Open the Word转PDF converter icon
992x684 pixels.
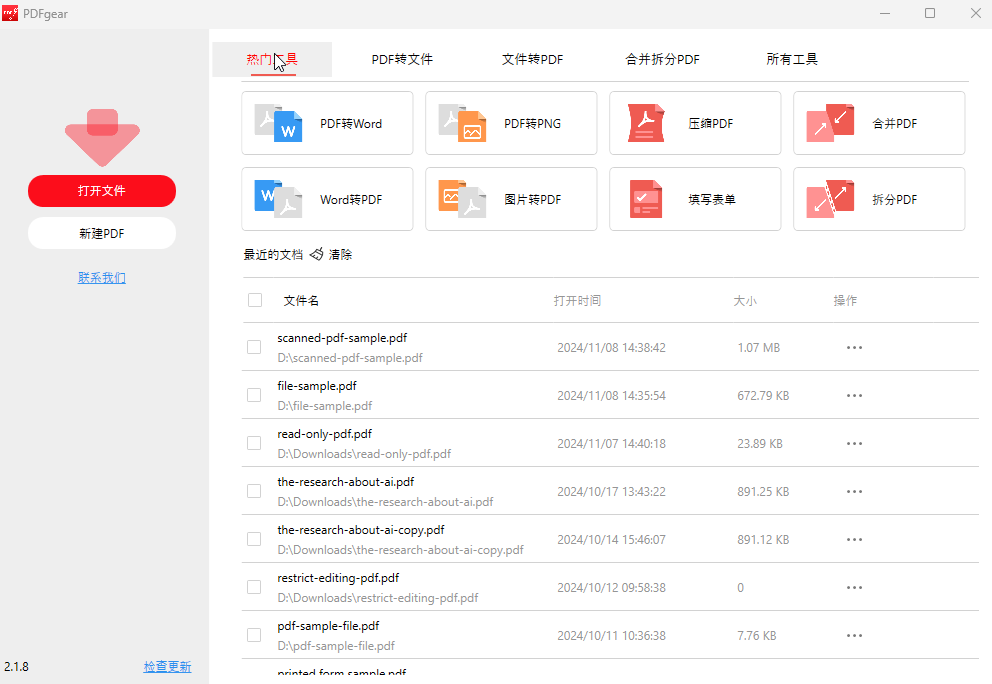coord(278,199)
